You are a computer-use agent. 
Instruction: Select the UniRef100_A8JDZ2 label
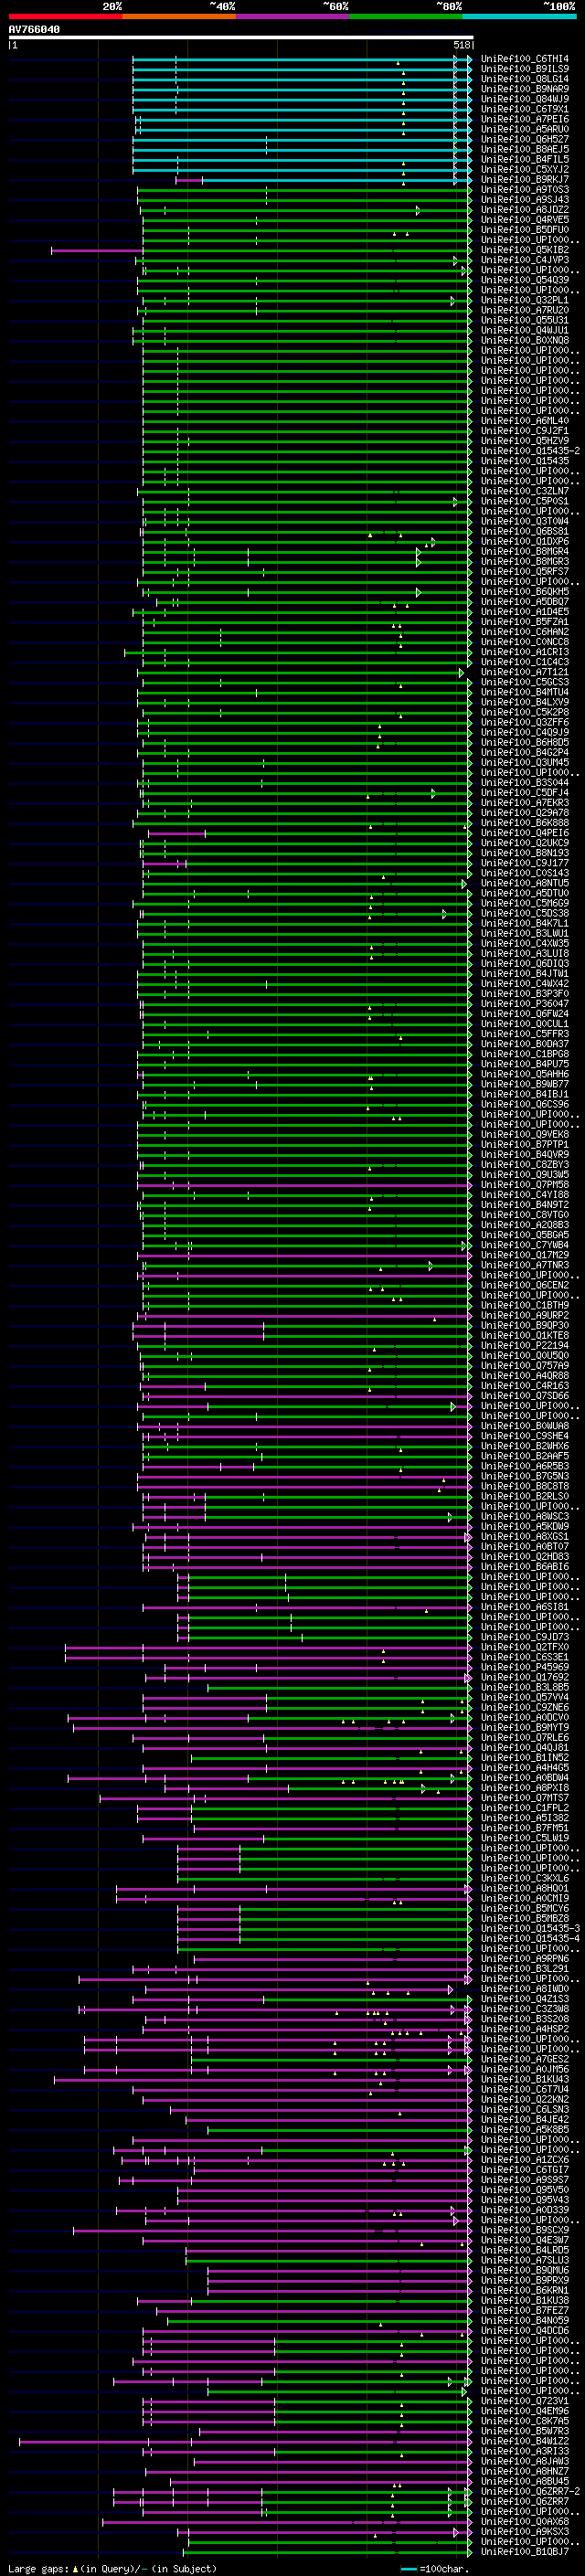click(x=525, y=209)
